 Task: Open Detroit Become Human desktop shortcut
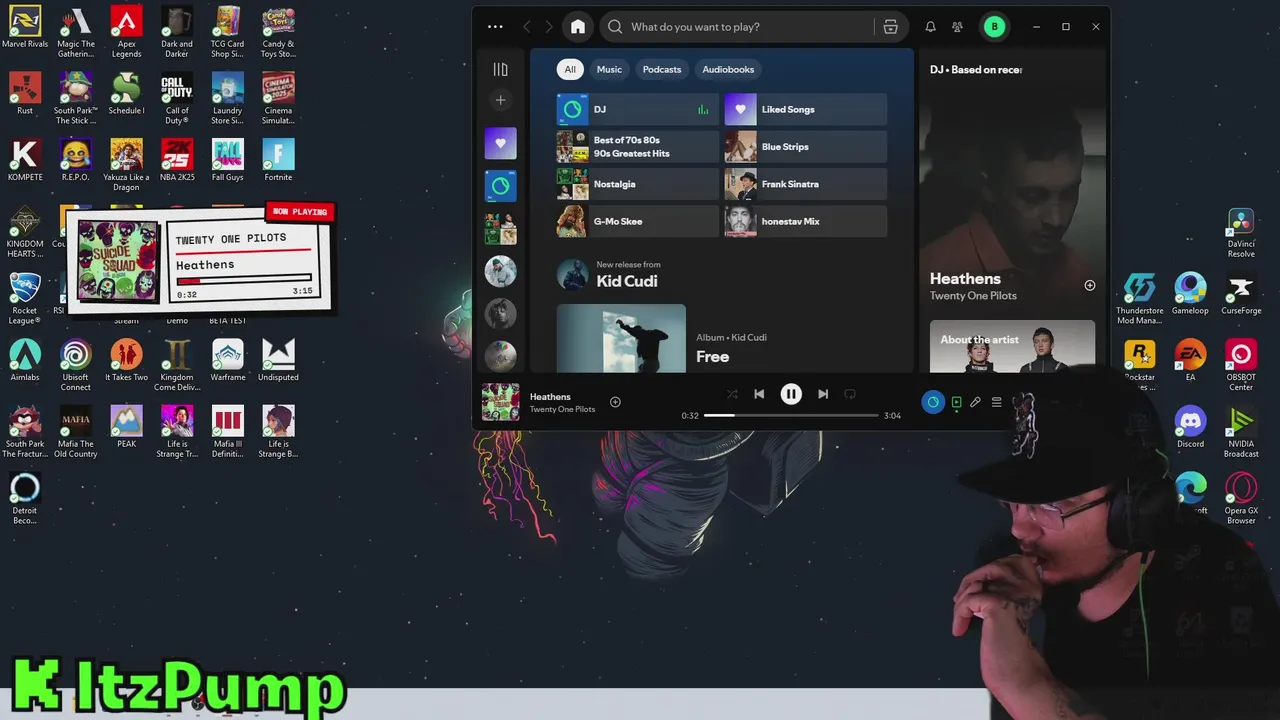point(25,498)
